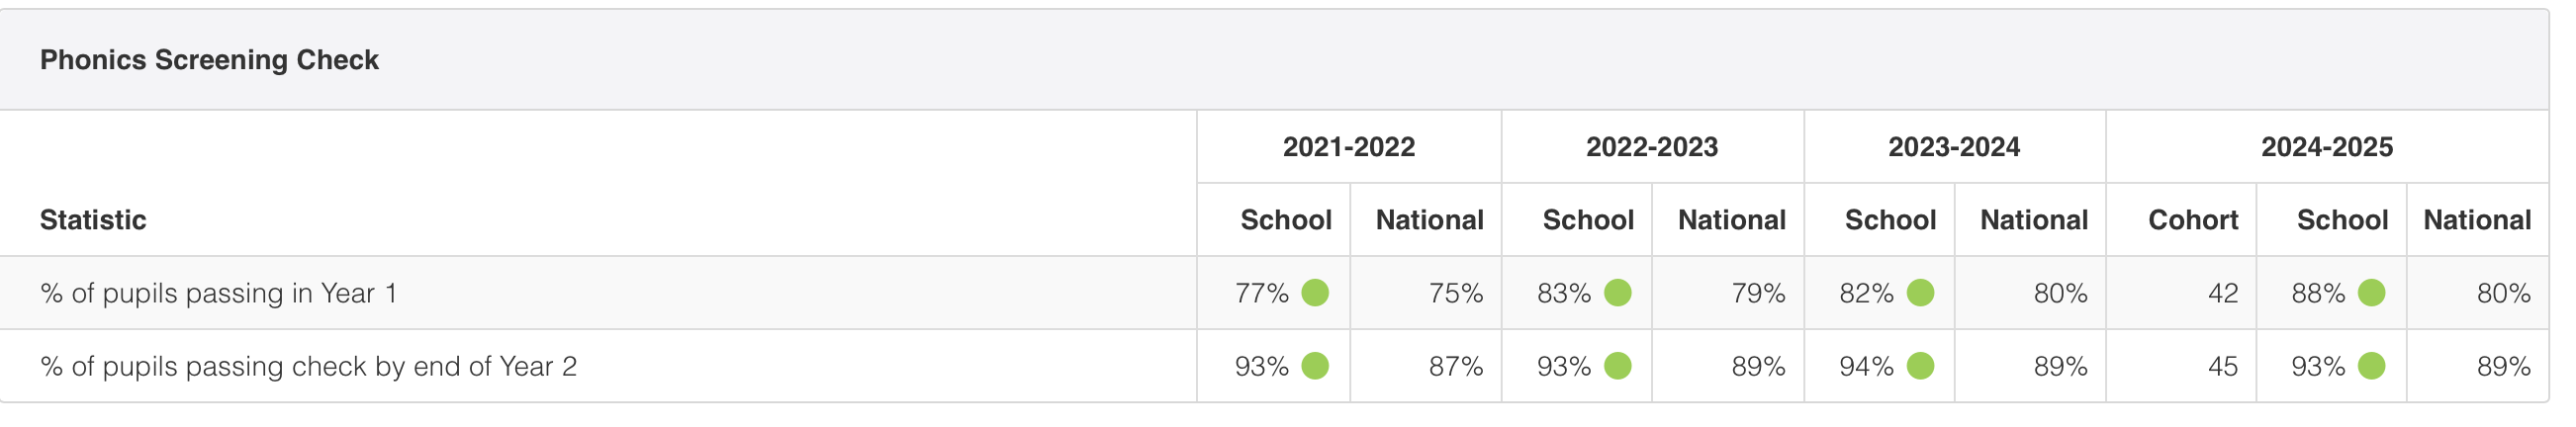Viewport: 2576px width, 427px height.
Task: Select the '% of pupils passing in Year 1' row
Action: pos(218,293)
